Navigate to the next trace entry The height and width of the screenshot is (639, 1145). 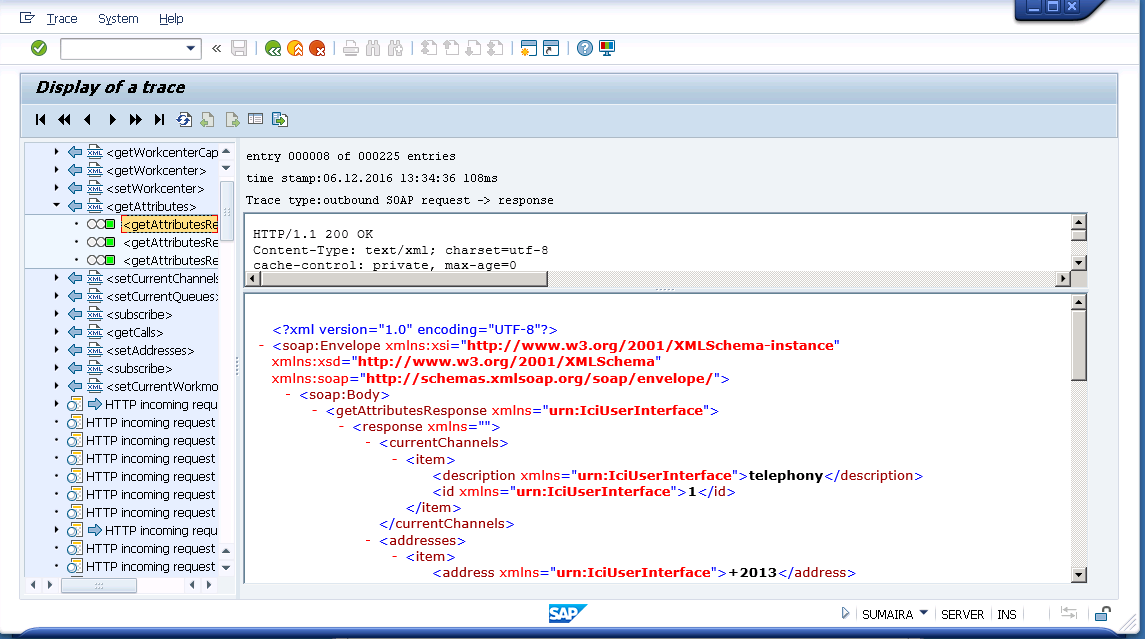(111, 119)
